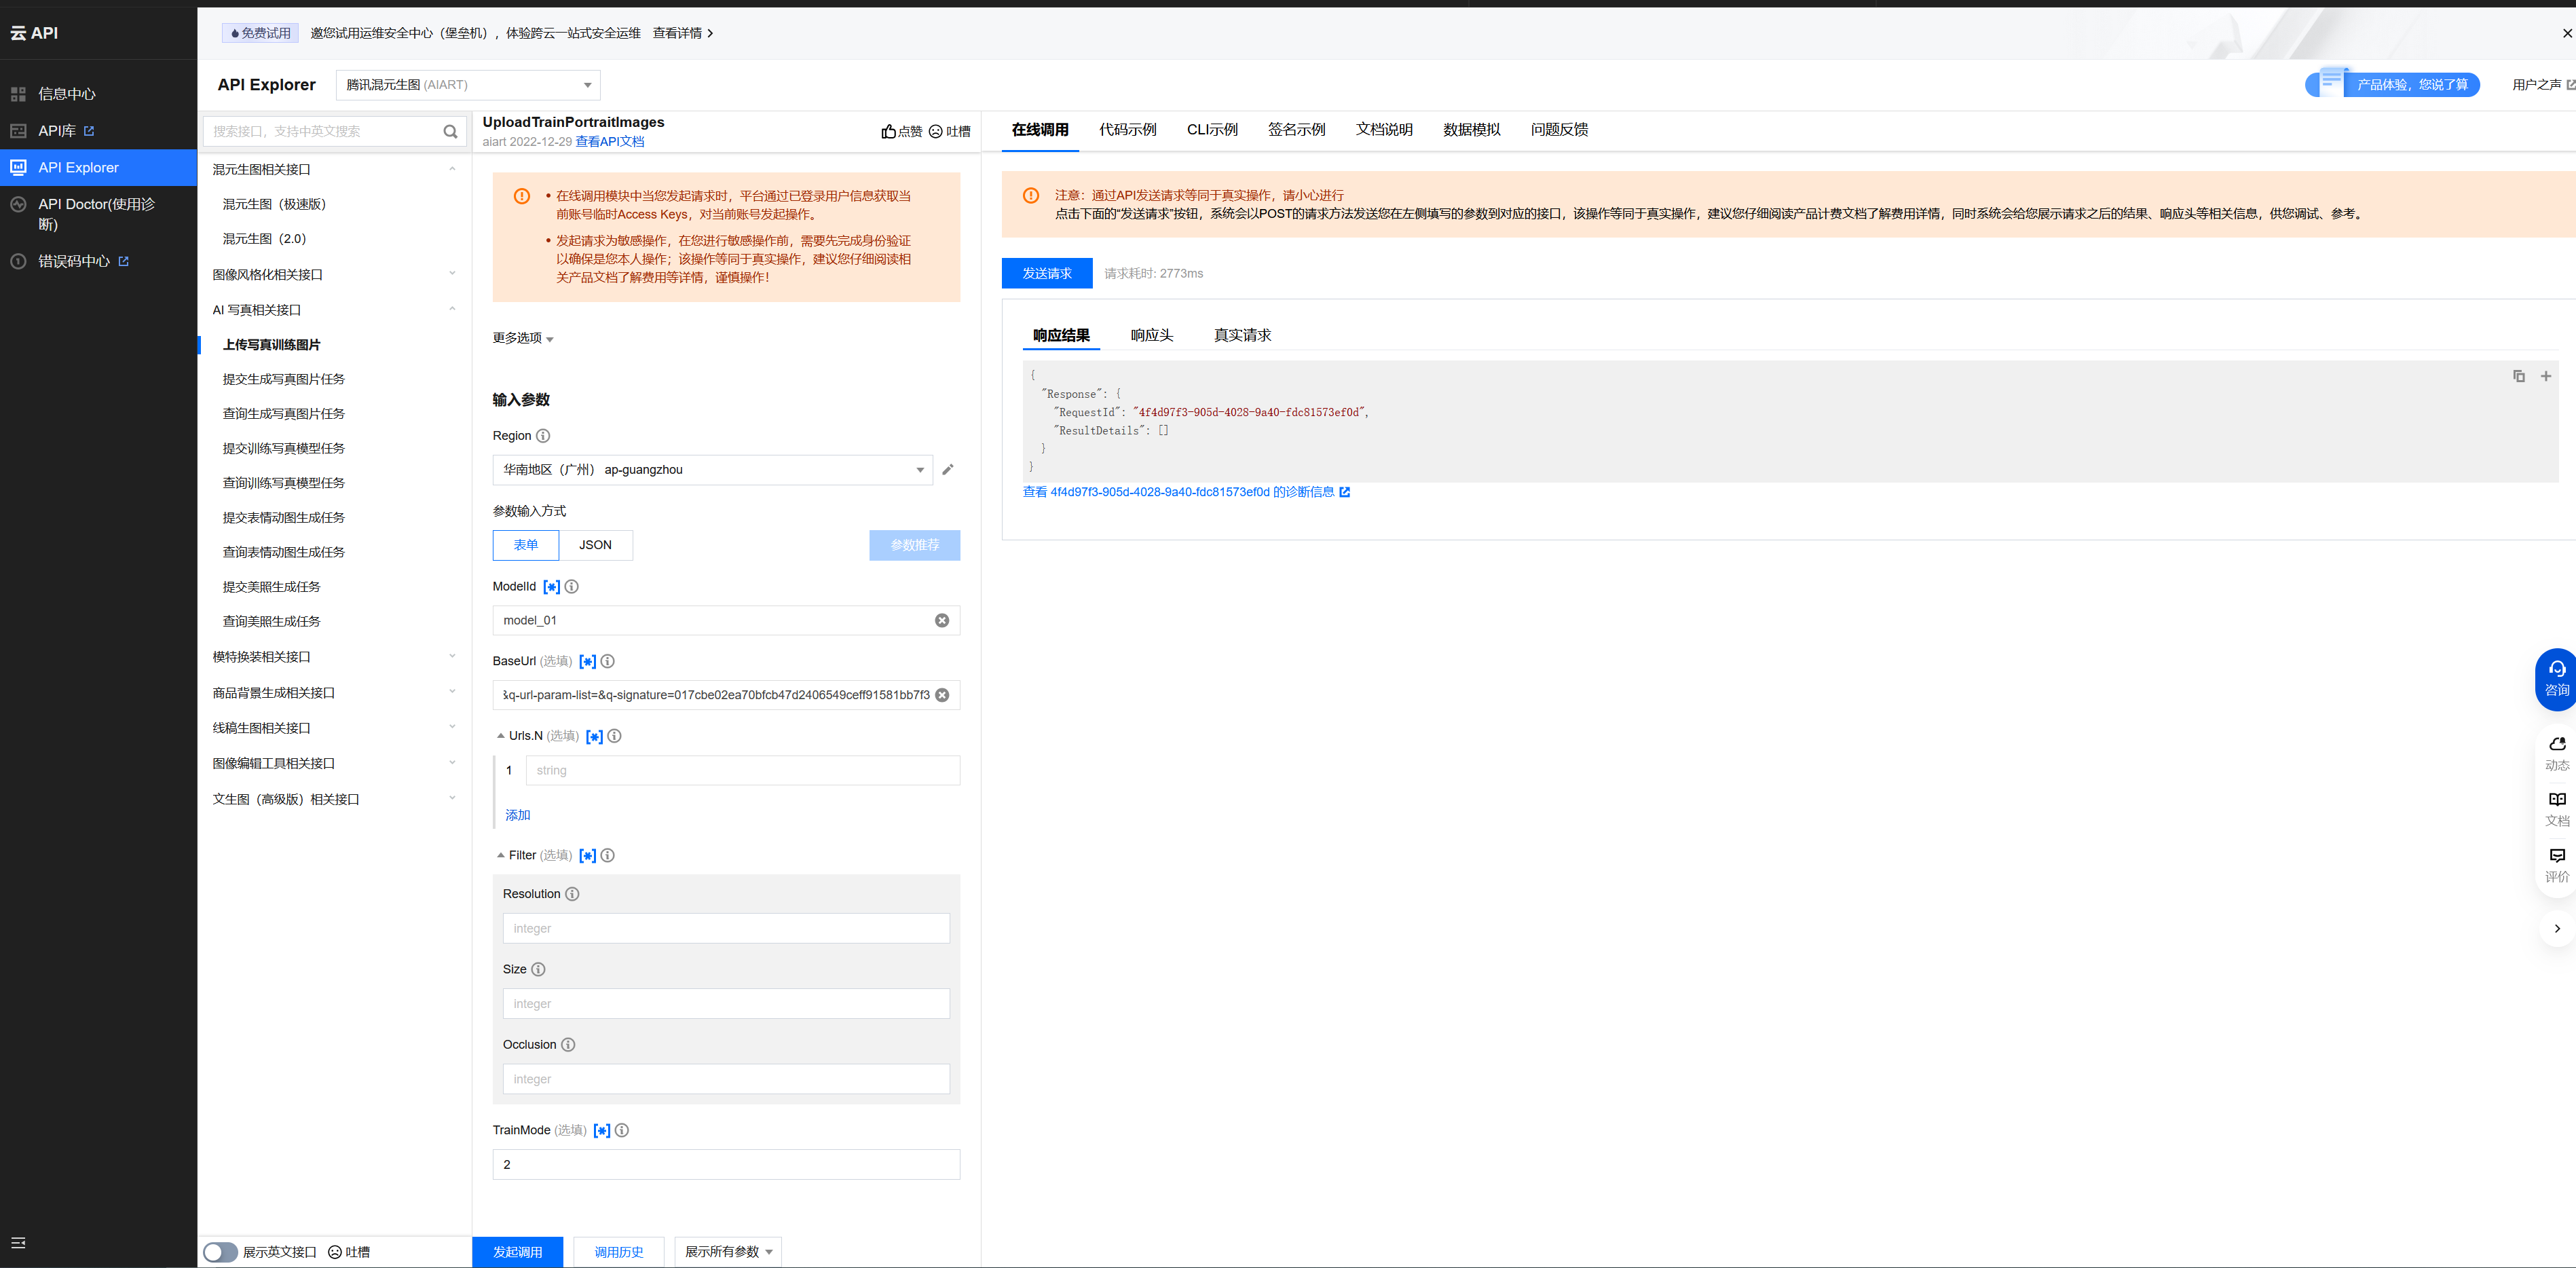Click the sidebar collapse icon at bottom
2576x1268 pixels.
coord(18,1243)
